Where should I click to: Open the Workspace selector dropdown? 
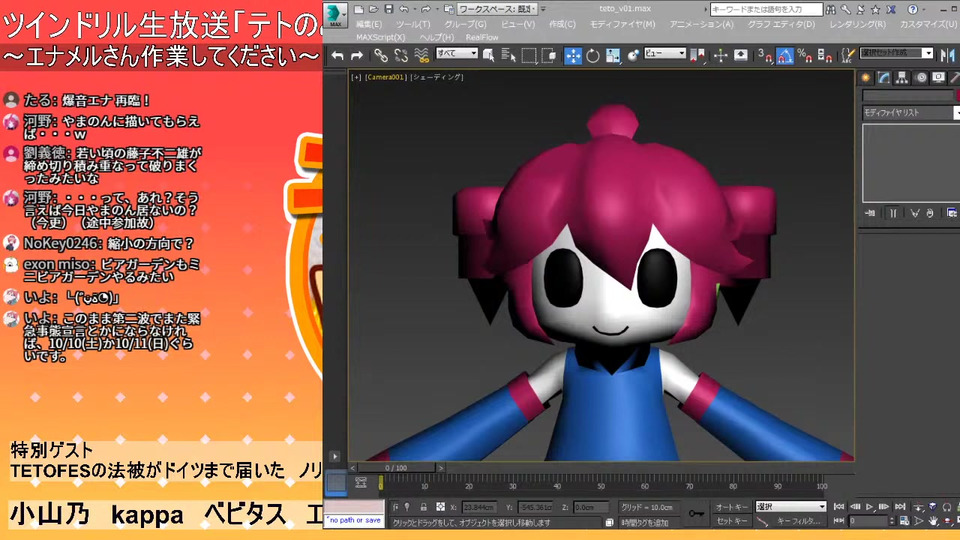[x=497, y=9]
